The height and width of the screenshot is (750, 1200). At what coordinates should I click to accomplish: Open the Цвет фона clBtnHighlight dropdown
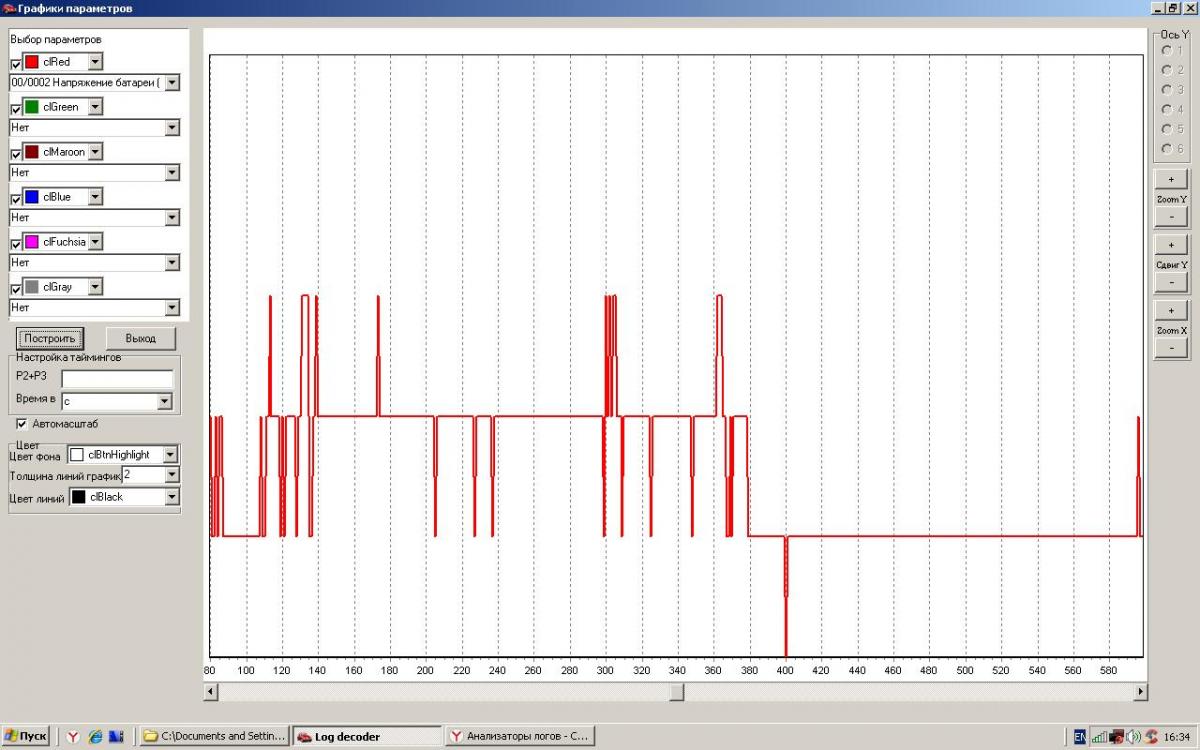pyautogui.click(x=170, y=454)
